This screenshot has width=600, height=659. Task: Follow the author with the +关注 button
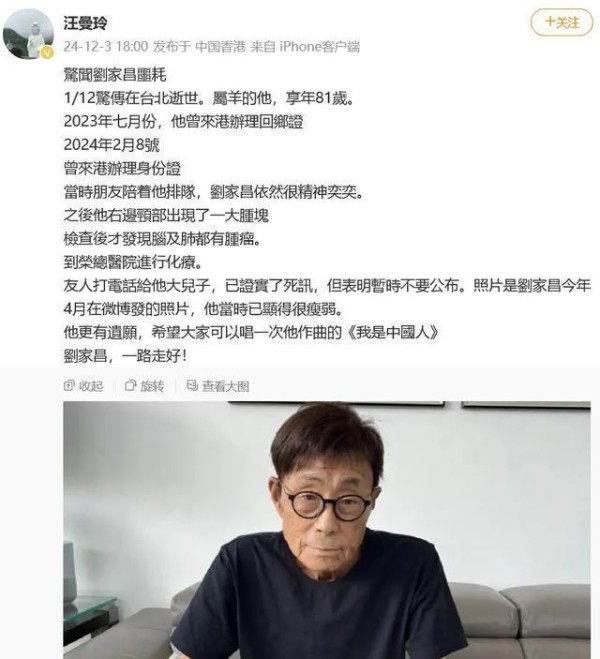point(562,22)
